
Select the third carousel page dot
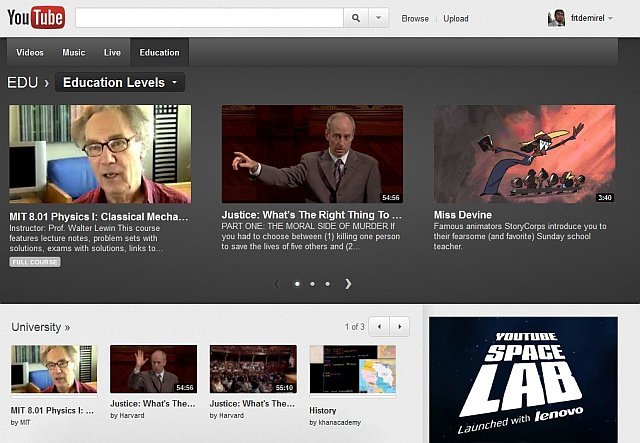[x=328, y=284]
